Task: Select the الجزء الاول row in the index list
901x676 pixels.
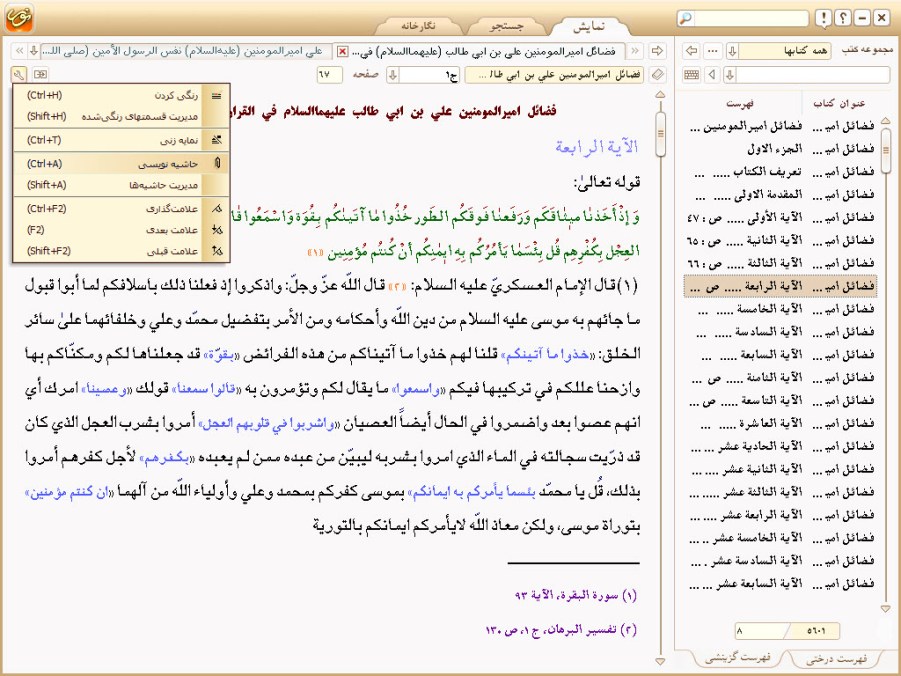Action: 780,149
